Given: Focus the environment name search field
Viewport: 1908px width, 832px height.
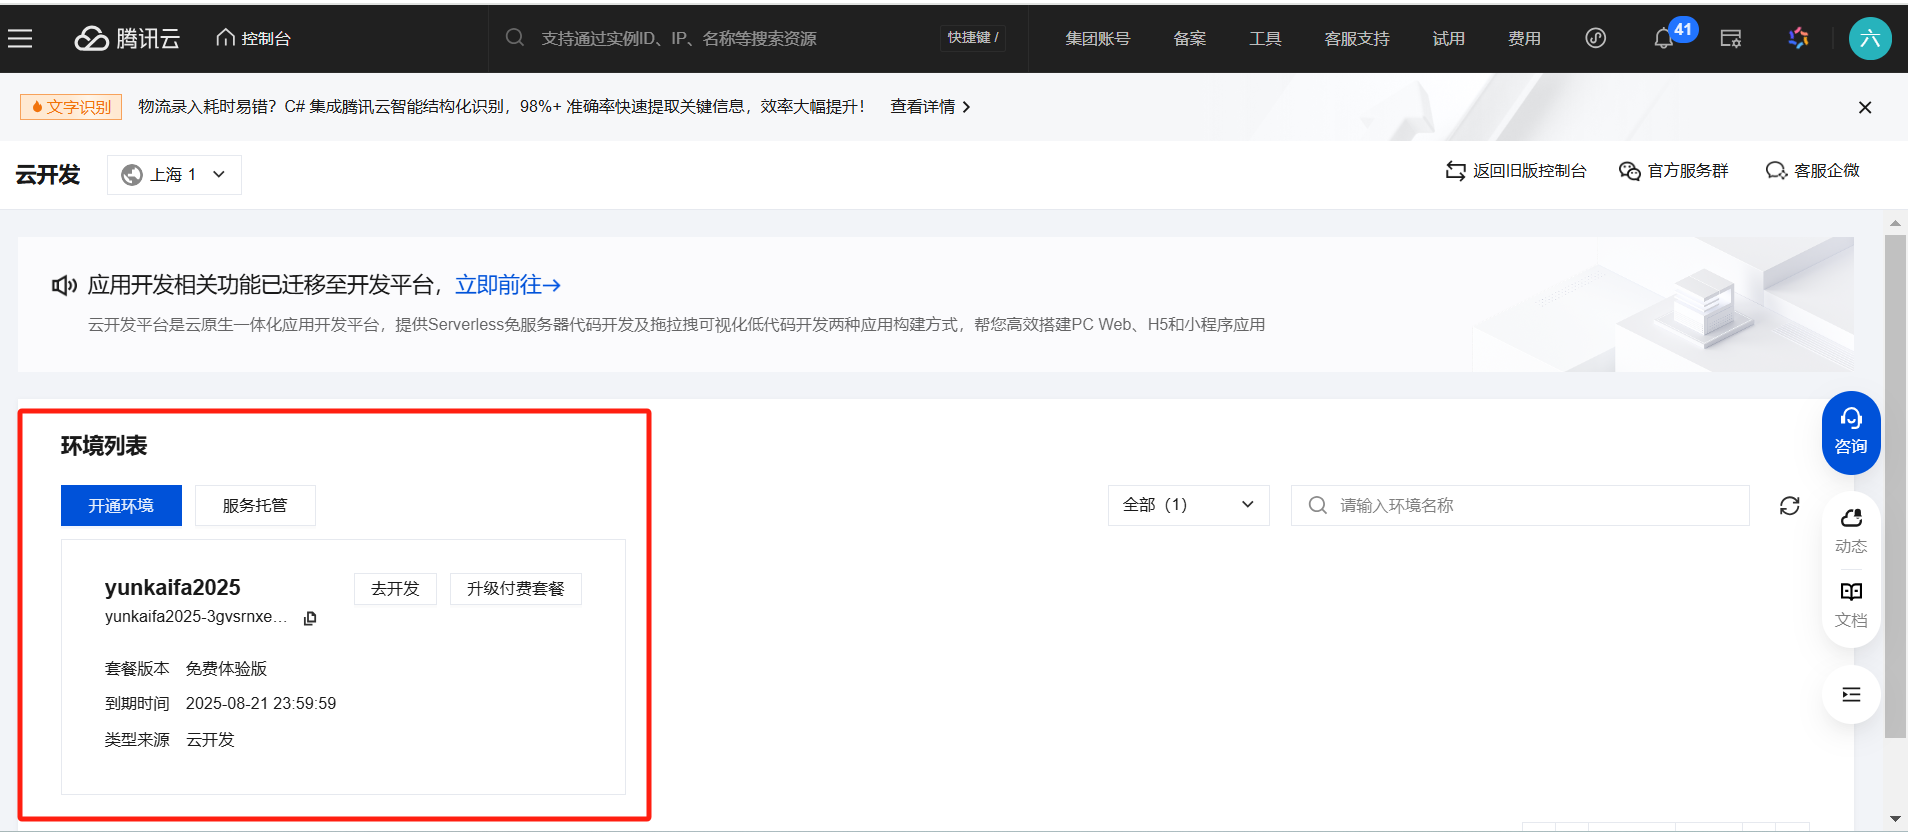Looking at the screenshot, I should point(1520,506).
